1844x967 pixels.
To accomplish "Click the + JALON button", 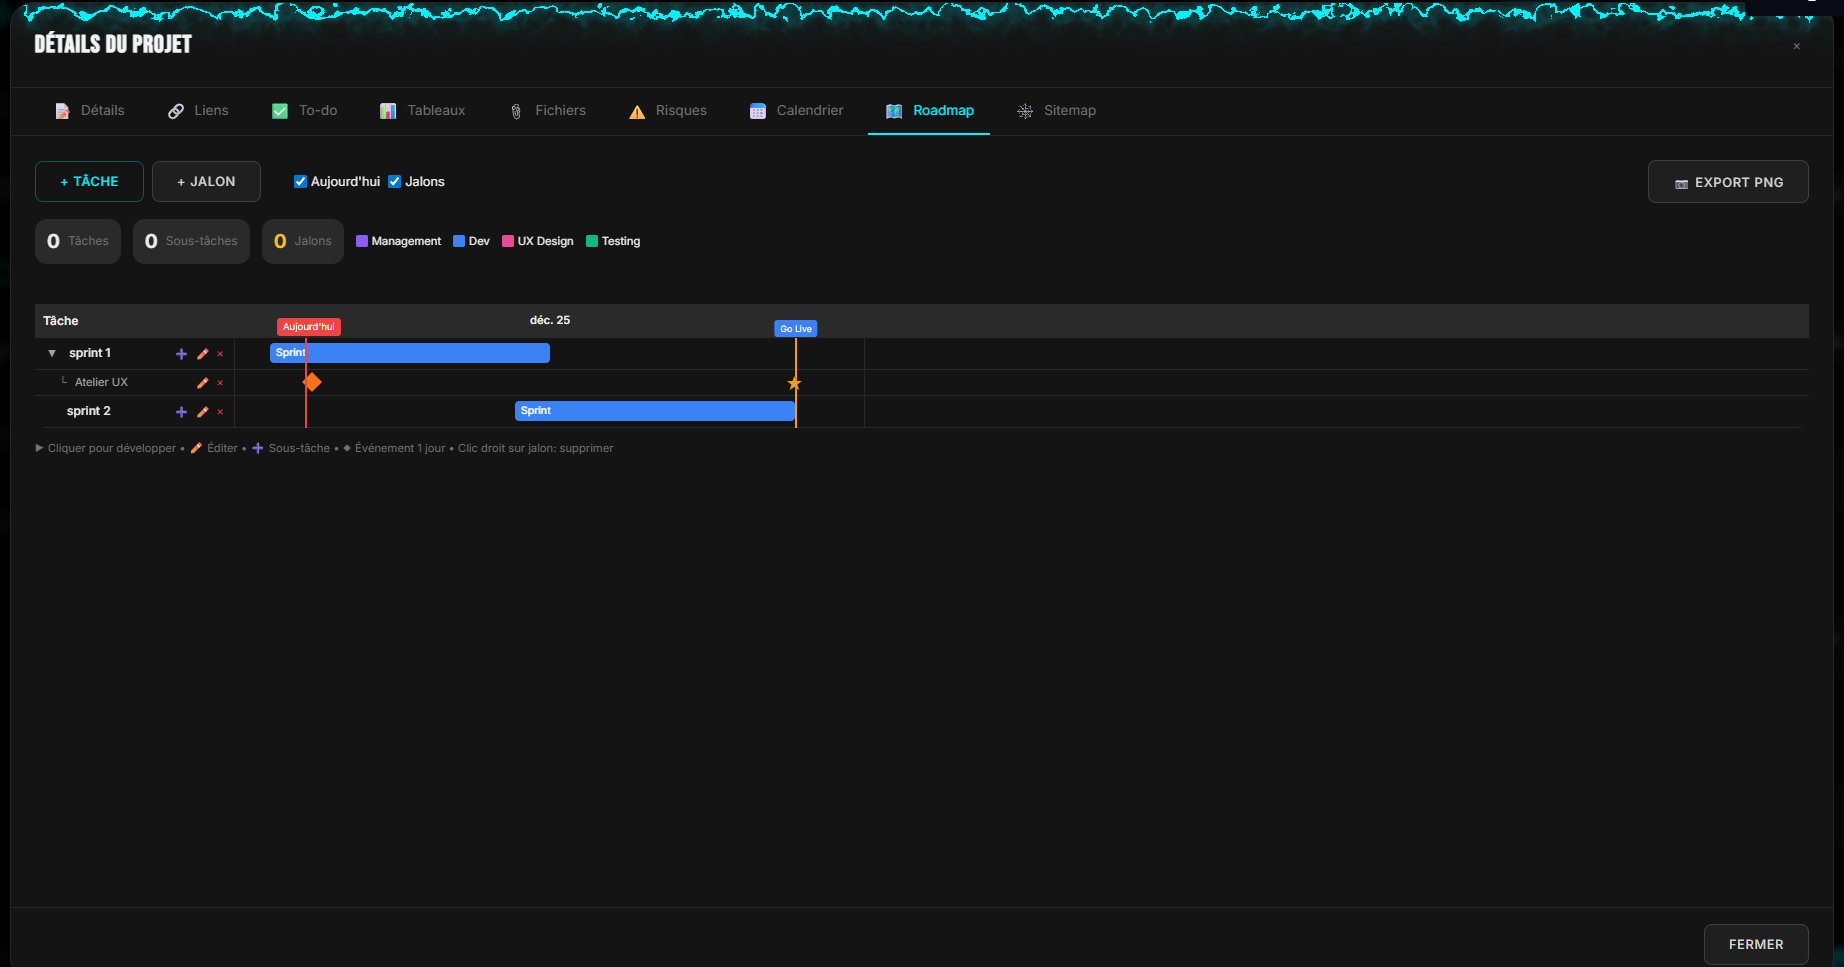I will 206,182.
